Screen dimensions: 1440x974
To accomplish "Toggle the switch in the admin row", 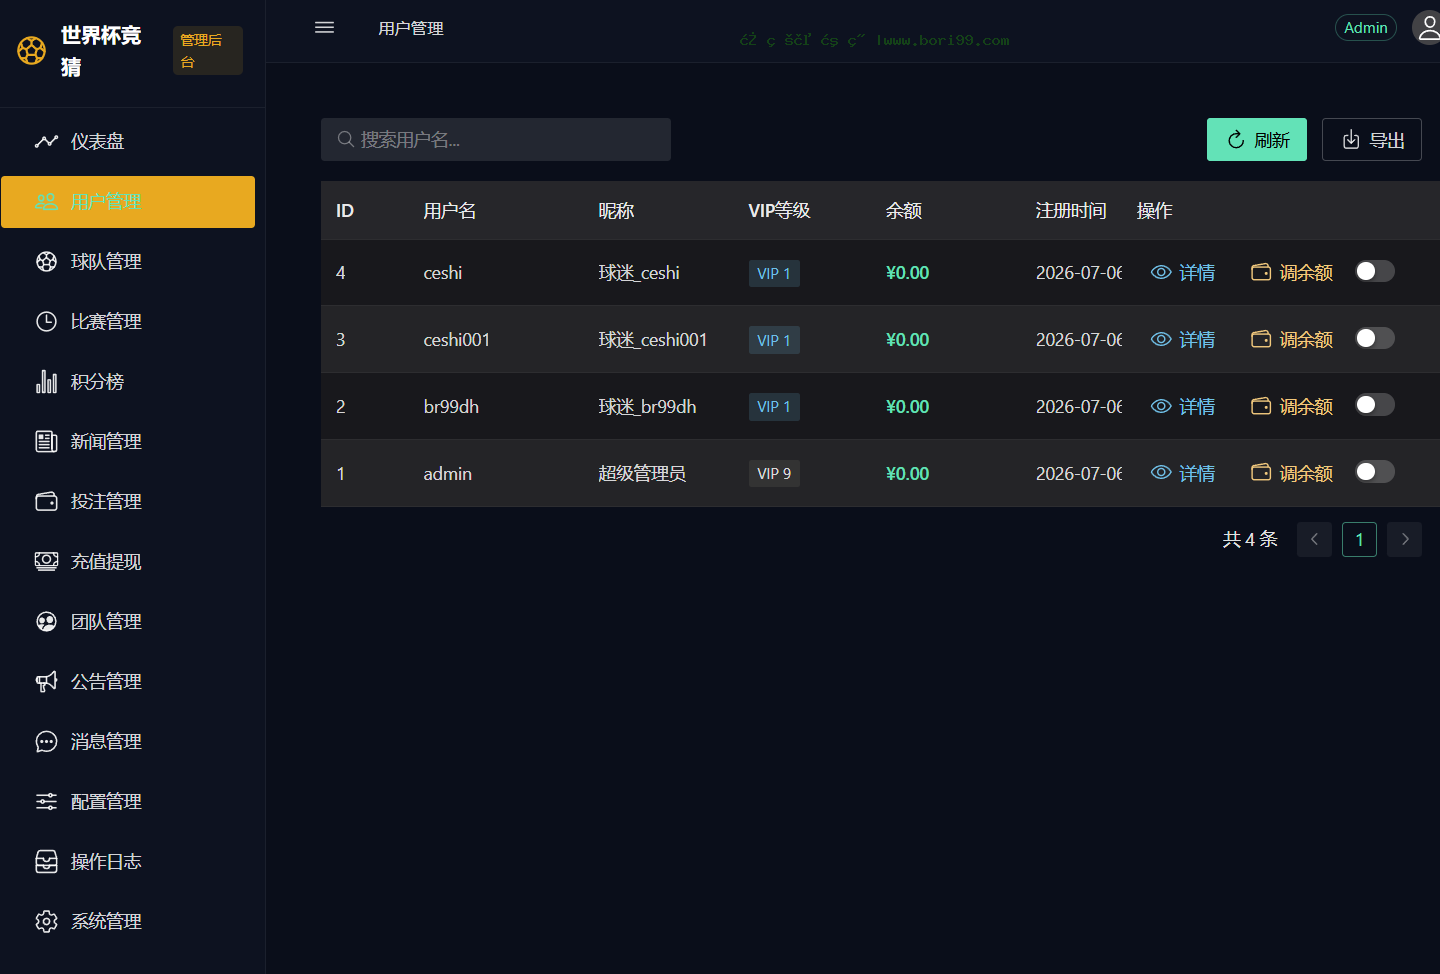I will pyautogui.click(x=1375, y=472).
